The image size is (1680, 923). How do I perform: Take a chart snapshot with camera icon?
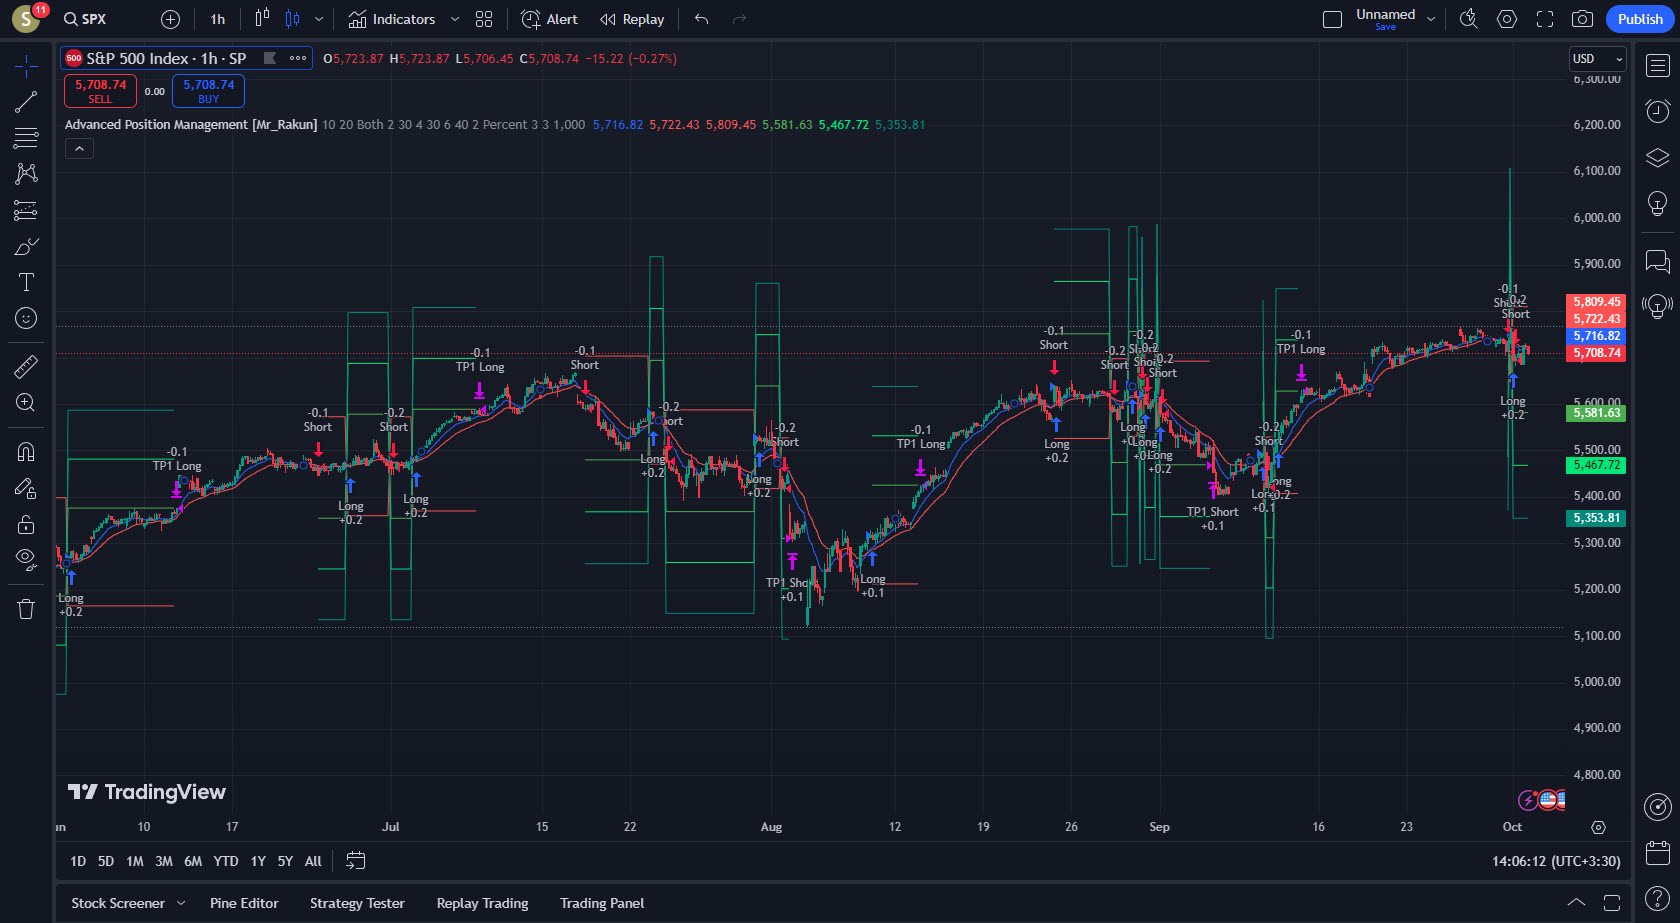tap(1582, 19)
